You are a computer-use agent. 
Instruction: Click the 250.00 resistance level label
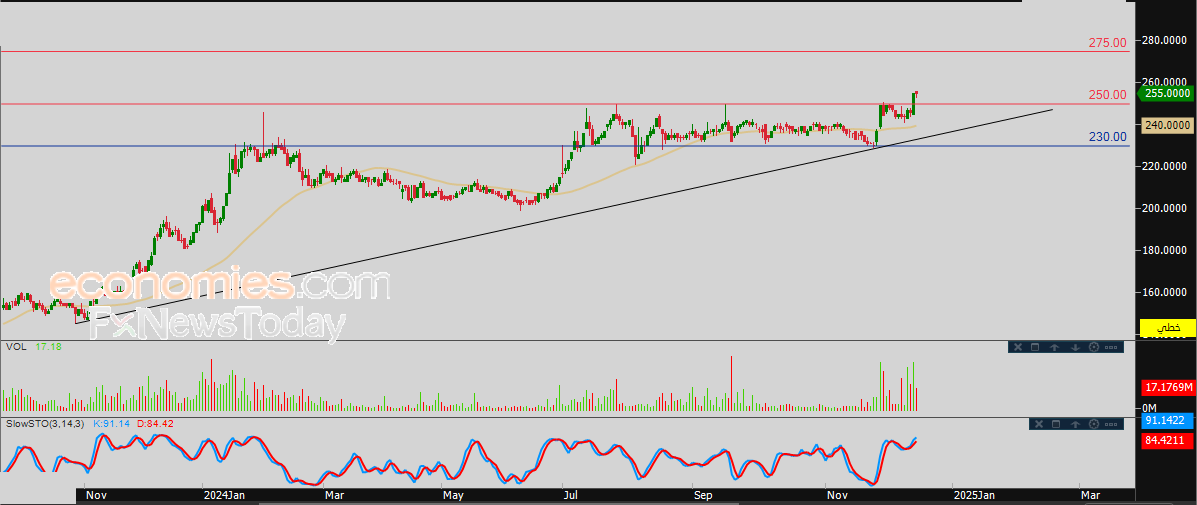coord(1107,95)
